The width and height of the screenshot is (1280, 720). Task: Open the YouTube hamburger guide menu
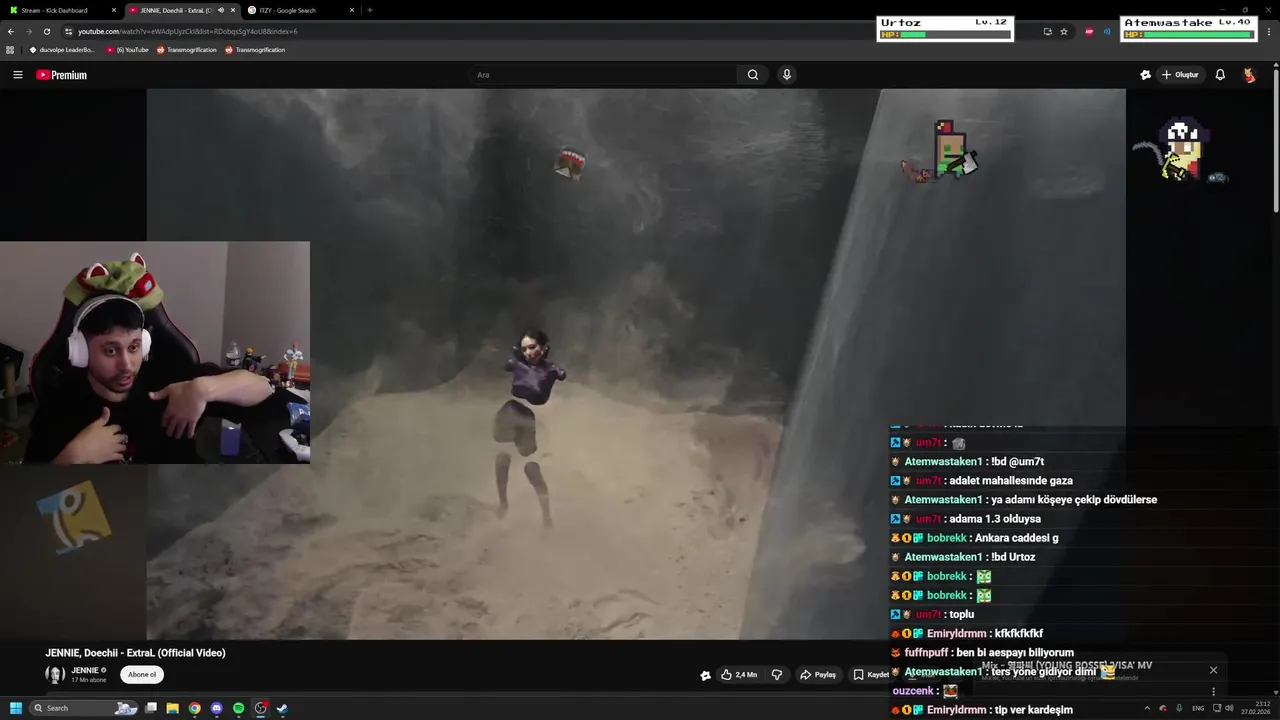17,75
